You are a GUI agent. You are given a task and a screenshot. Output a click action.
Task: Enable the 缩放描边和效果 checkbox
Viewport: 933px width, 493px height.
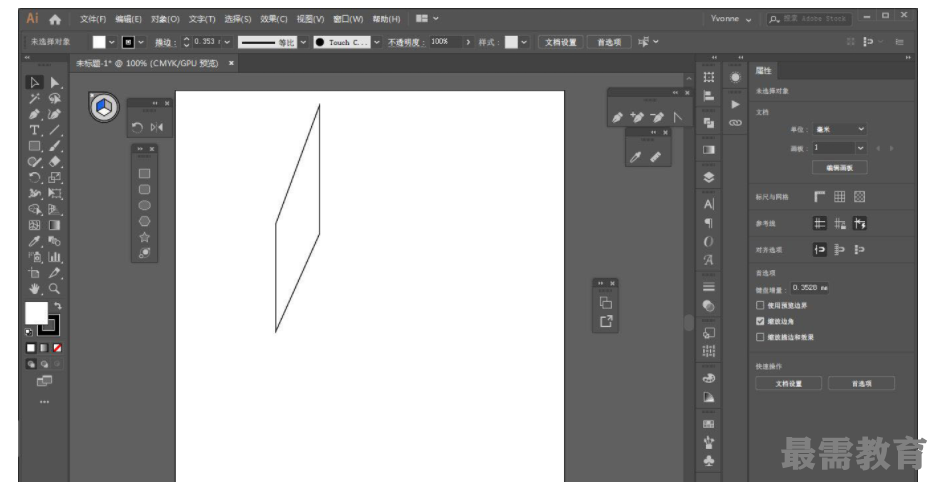(760, 337)
